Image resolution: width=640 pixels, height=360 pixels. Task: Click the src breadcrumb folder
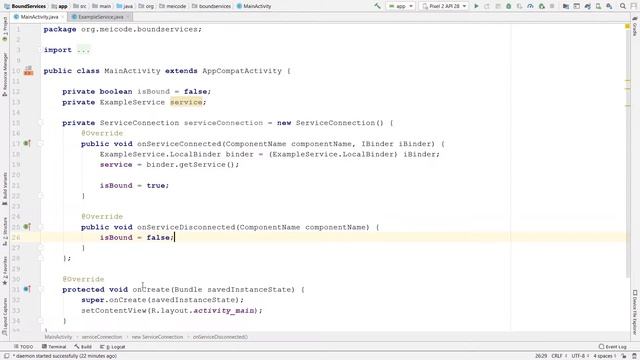[80, 6]
